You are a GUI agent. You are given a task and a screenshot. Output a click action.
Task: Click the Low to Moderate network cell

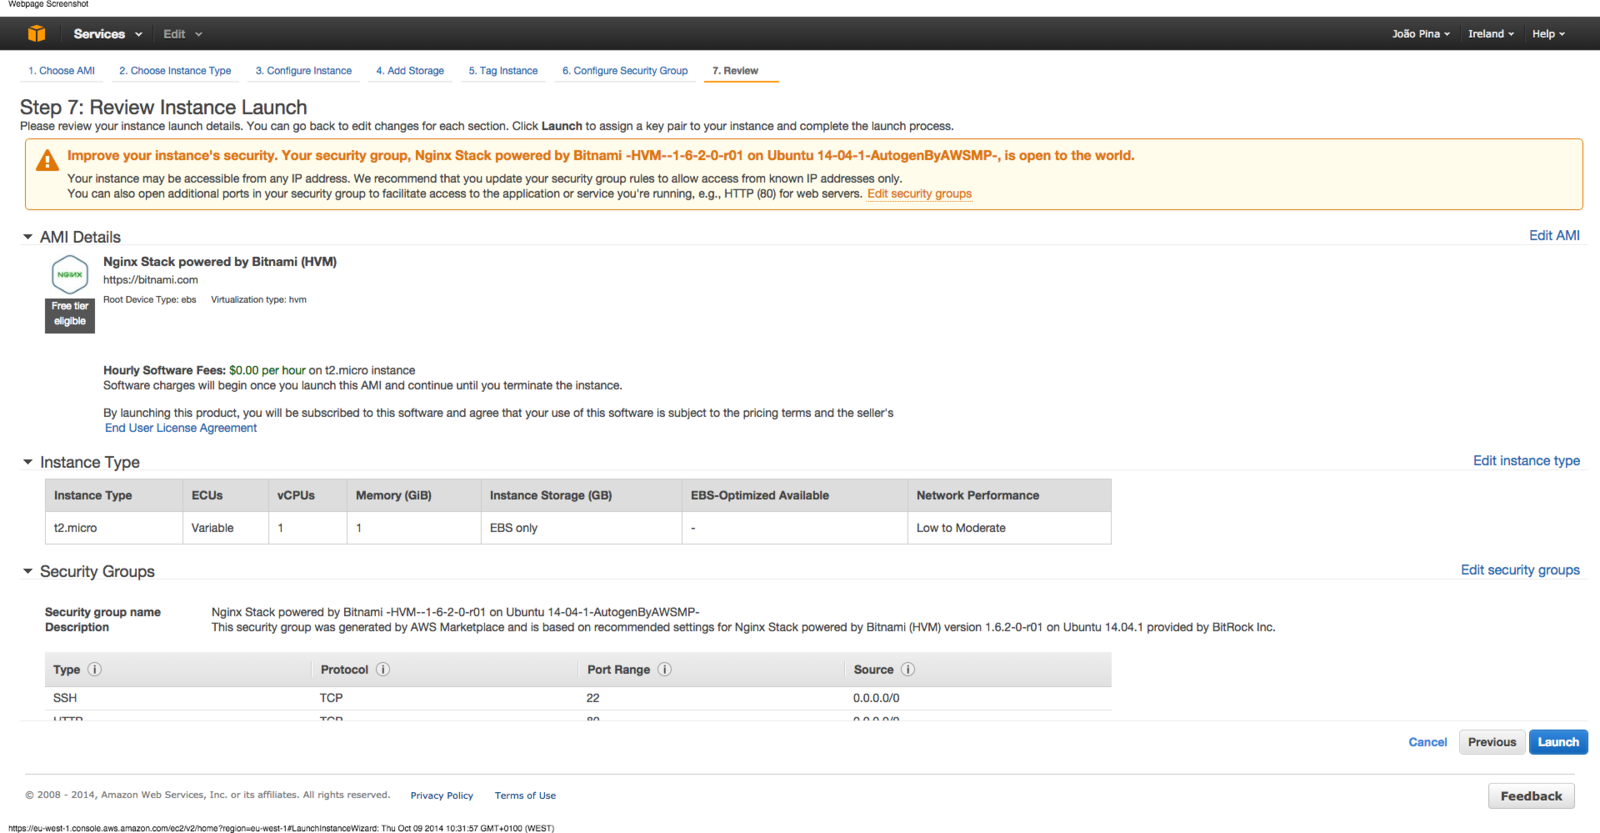coord(1009,528)
